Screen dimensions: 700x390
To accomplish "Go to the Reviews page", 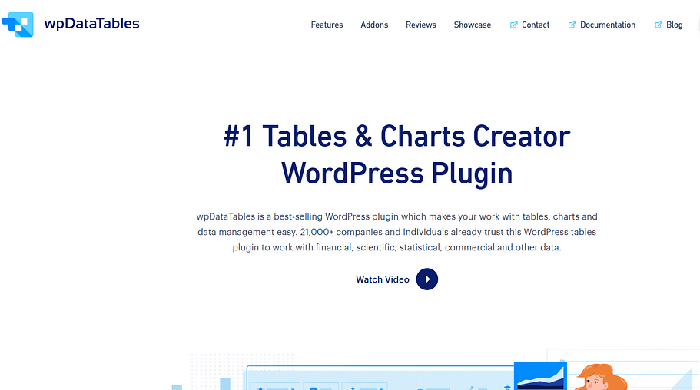I will (x=421, y=25).
